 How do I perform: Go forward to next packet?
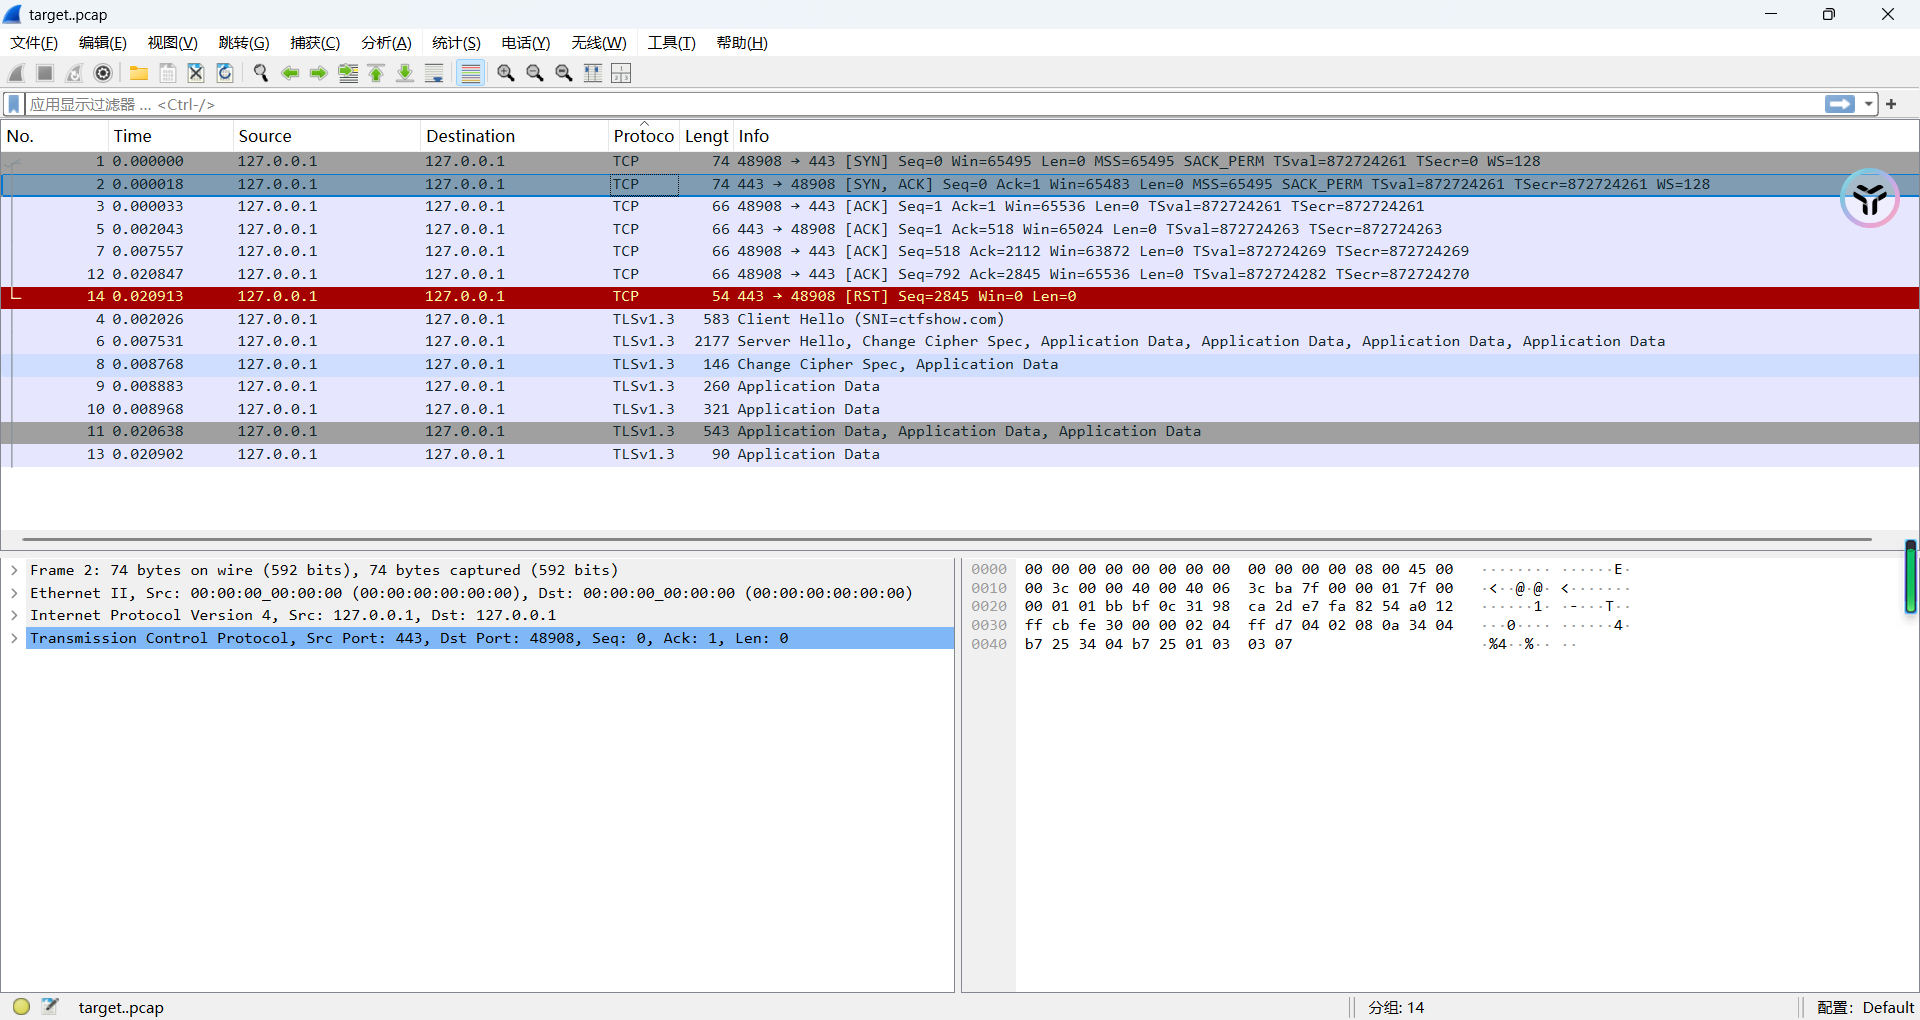tap(319, 73)
